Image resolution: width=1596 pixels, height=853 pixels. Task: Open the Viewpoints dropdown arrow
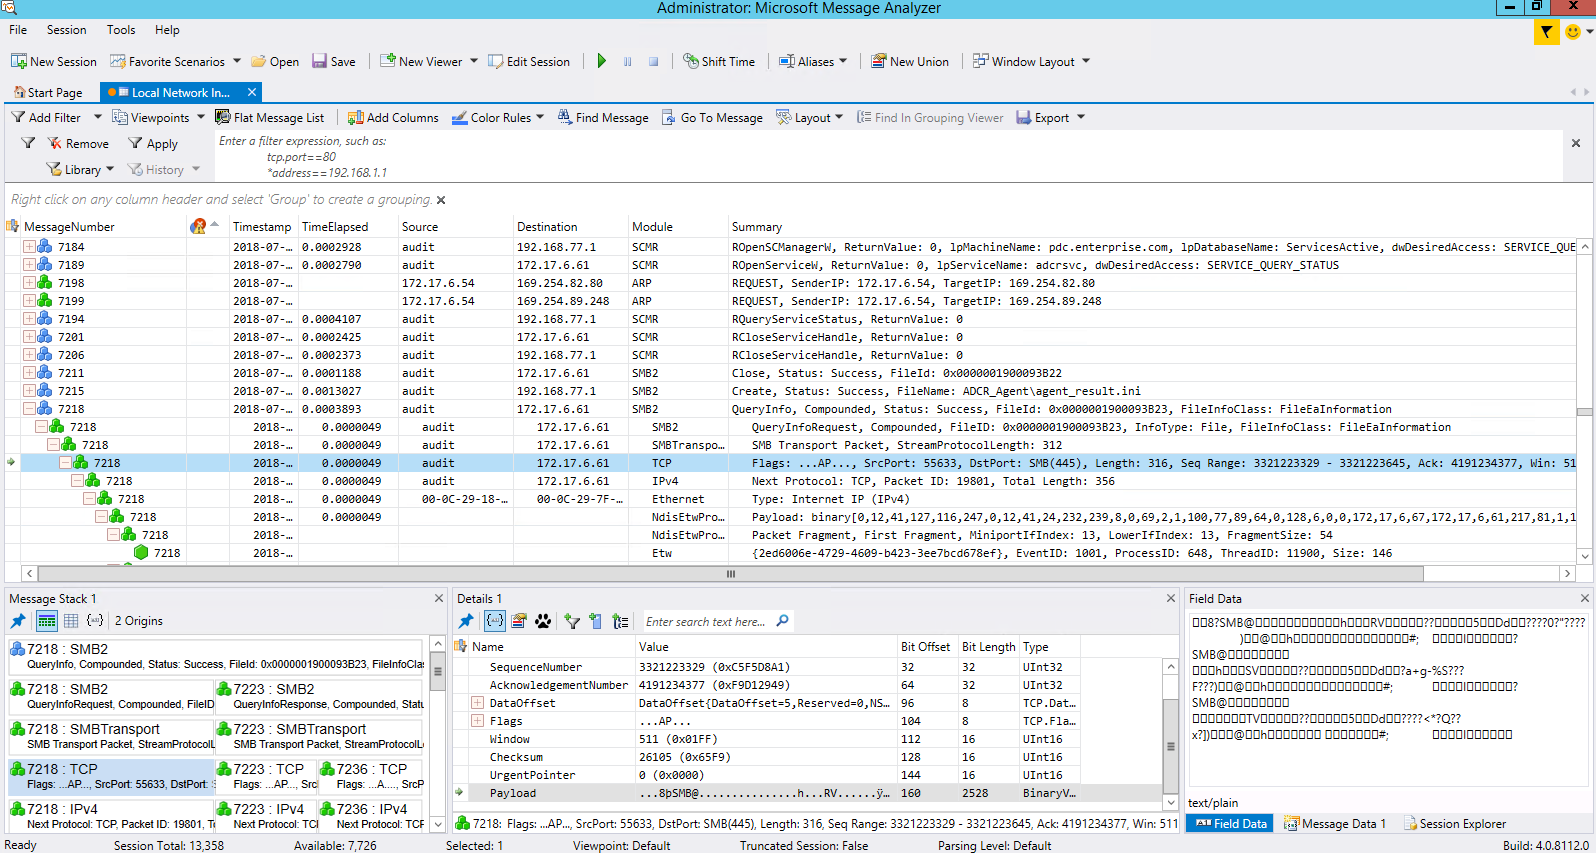click(200, 117)
